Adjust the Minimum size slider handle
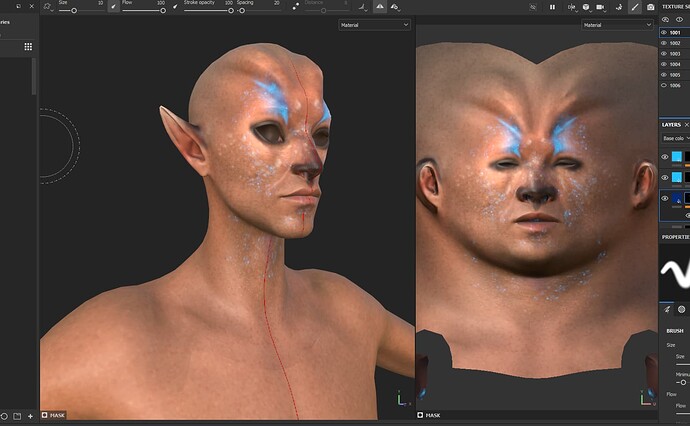This screenshot has height=426, width=690. [683, 382]
